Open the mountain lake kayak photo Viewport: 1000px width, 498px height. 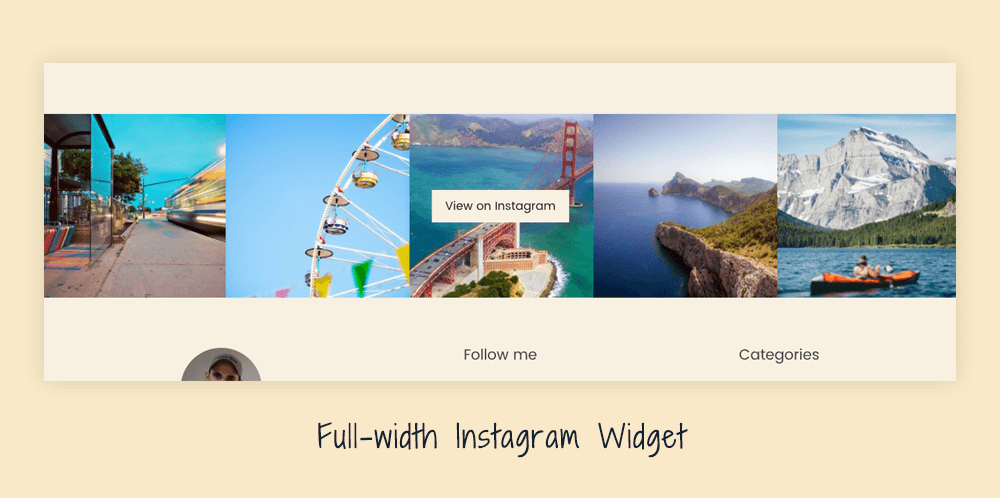(x=867, y=205)
